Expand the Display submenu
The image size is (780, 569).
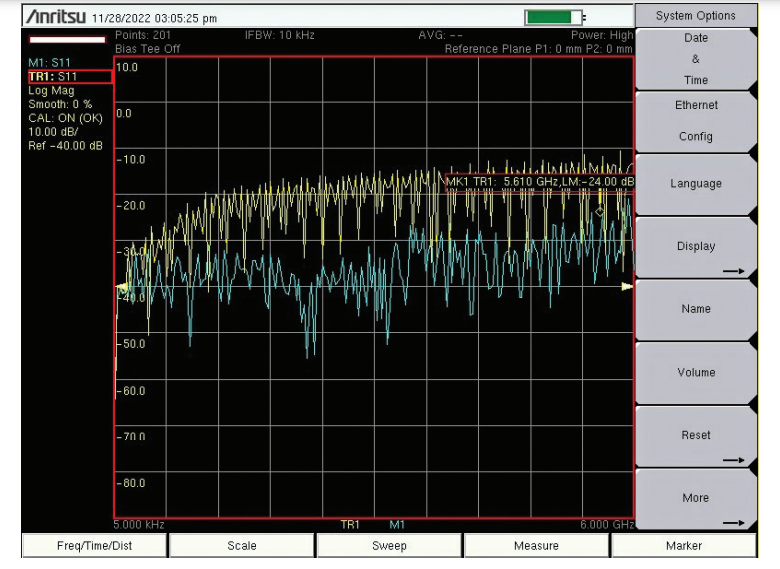[x=696, y=247]
